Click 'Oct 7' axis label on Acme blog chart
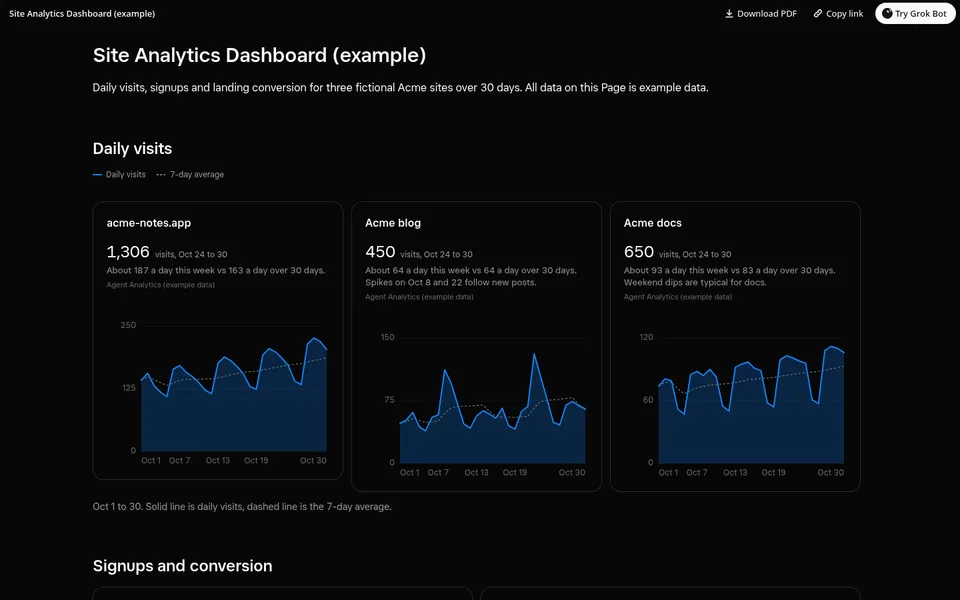960x600 pixels. tap(438, 473)
